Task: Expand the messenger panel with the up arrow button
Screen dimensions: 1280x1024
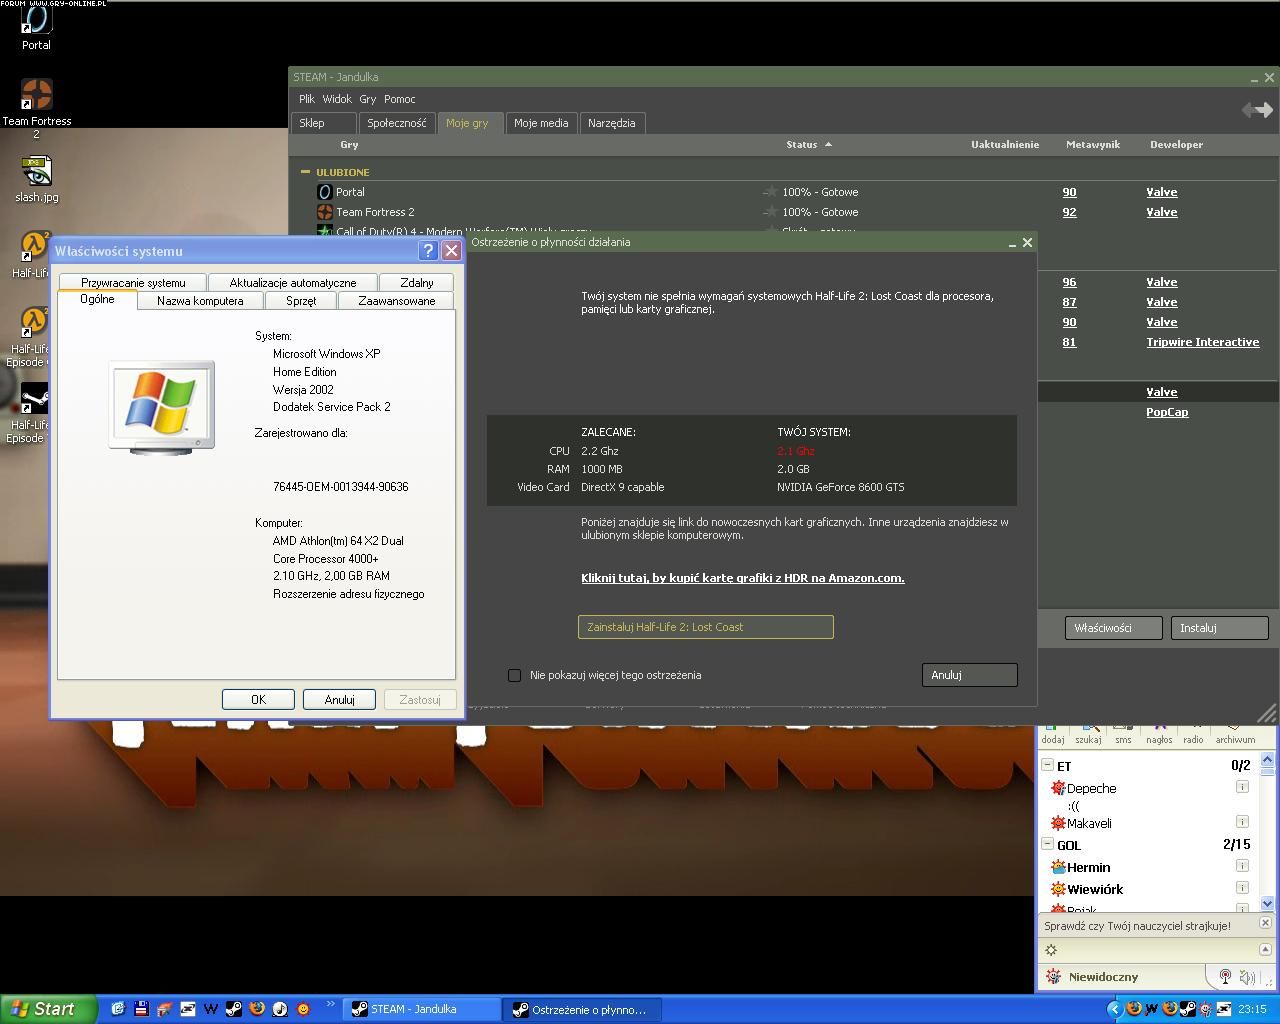Action: tap(1265, 949)
